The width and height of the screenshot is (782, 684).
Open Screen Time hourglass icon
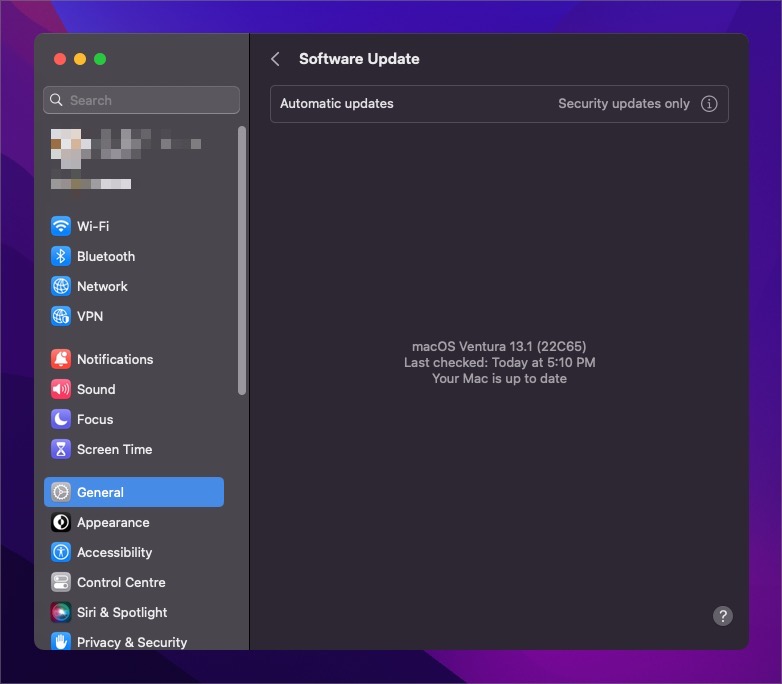click(61, 449)
